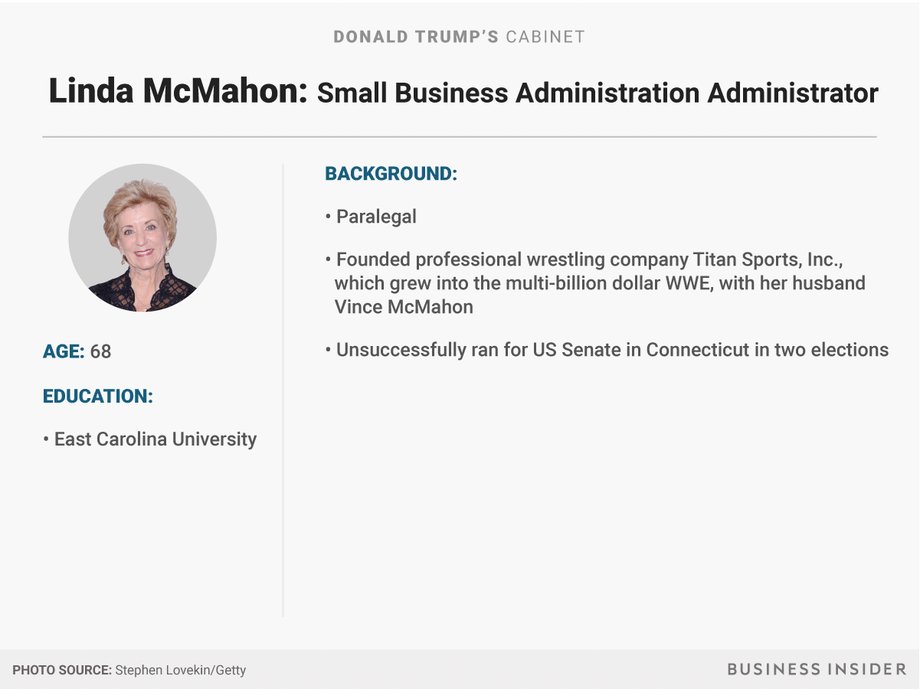Click the 'multi-billion dollar WWE' text line

[x=600, y=283]
